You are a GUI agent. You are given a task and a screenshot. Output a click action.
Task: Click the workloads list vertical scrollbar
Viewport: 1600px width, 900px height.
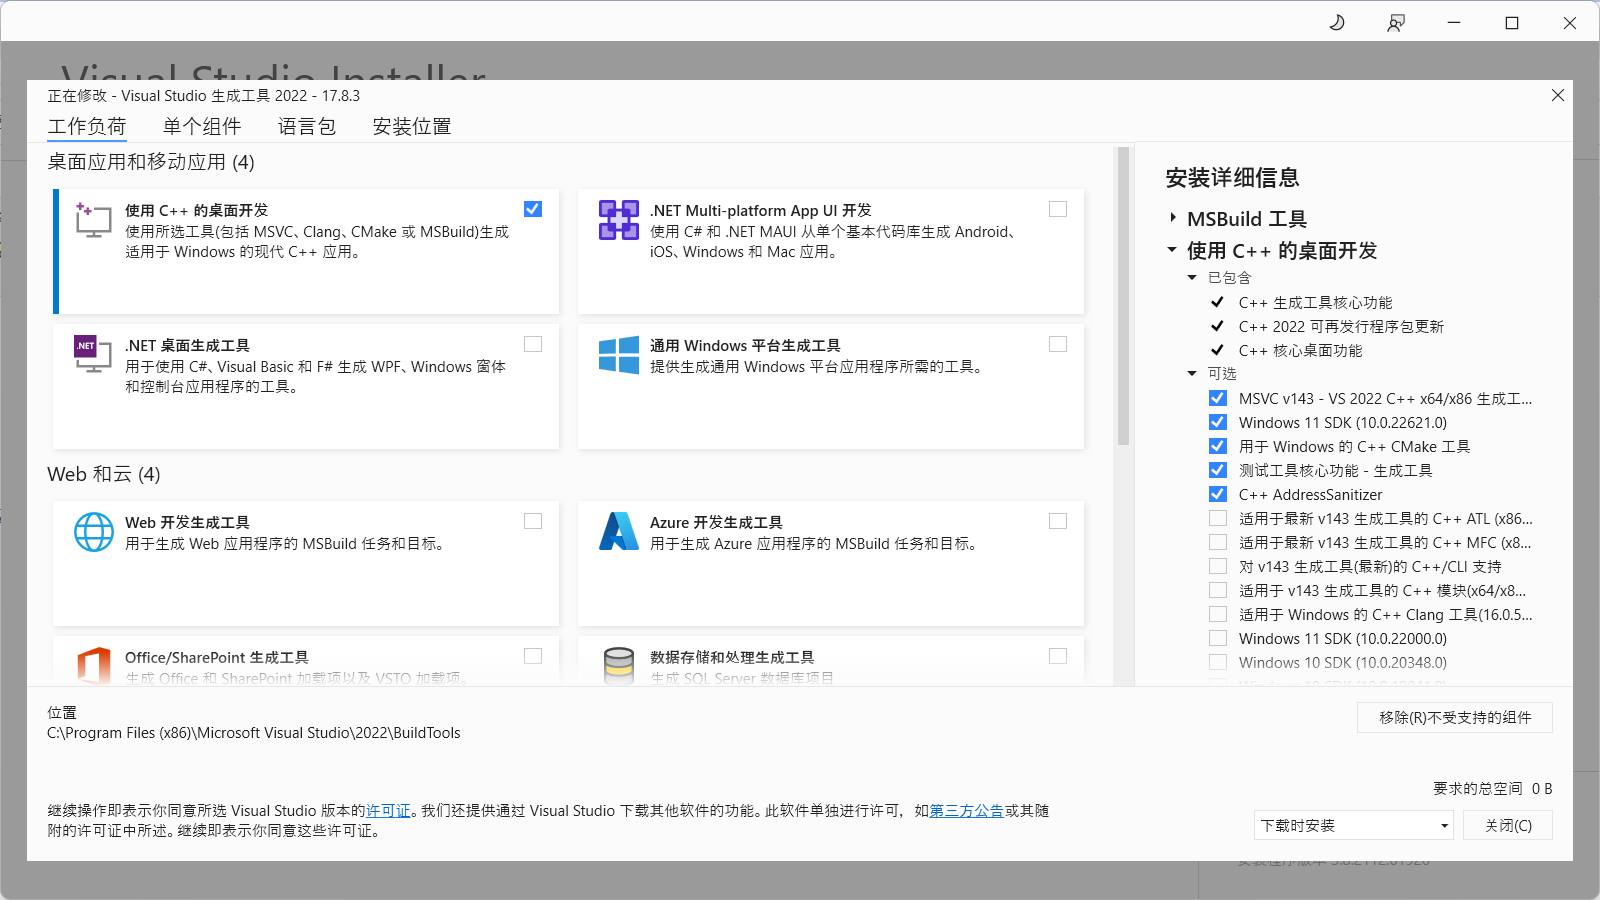[x=1123, y=296]
